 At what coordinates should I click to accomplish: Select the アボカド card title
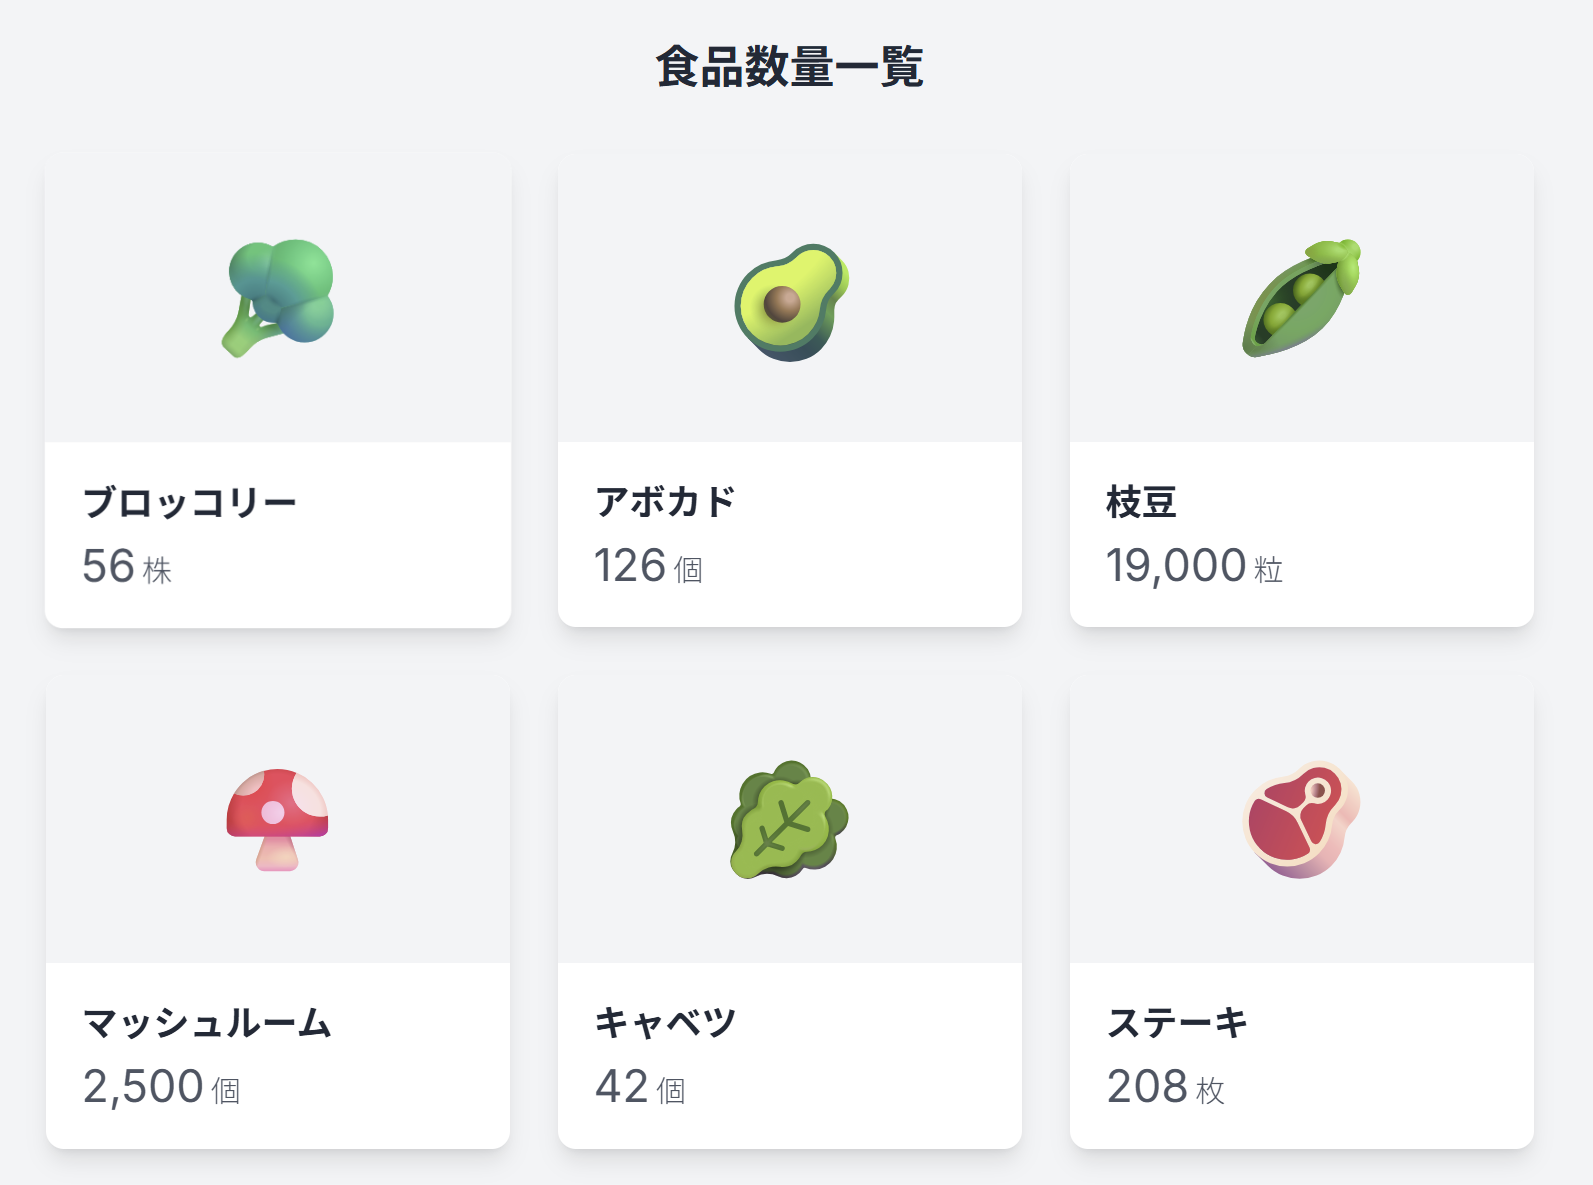coord(665,502)
